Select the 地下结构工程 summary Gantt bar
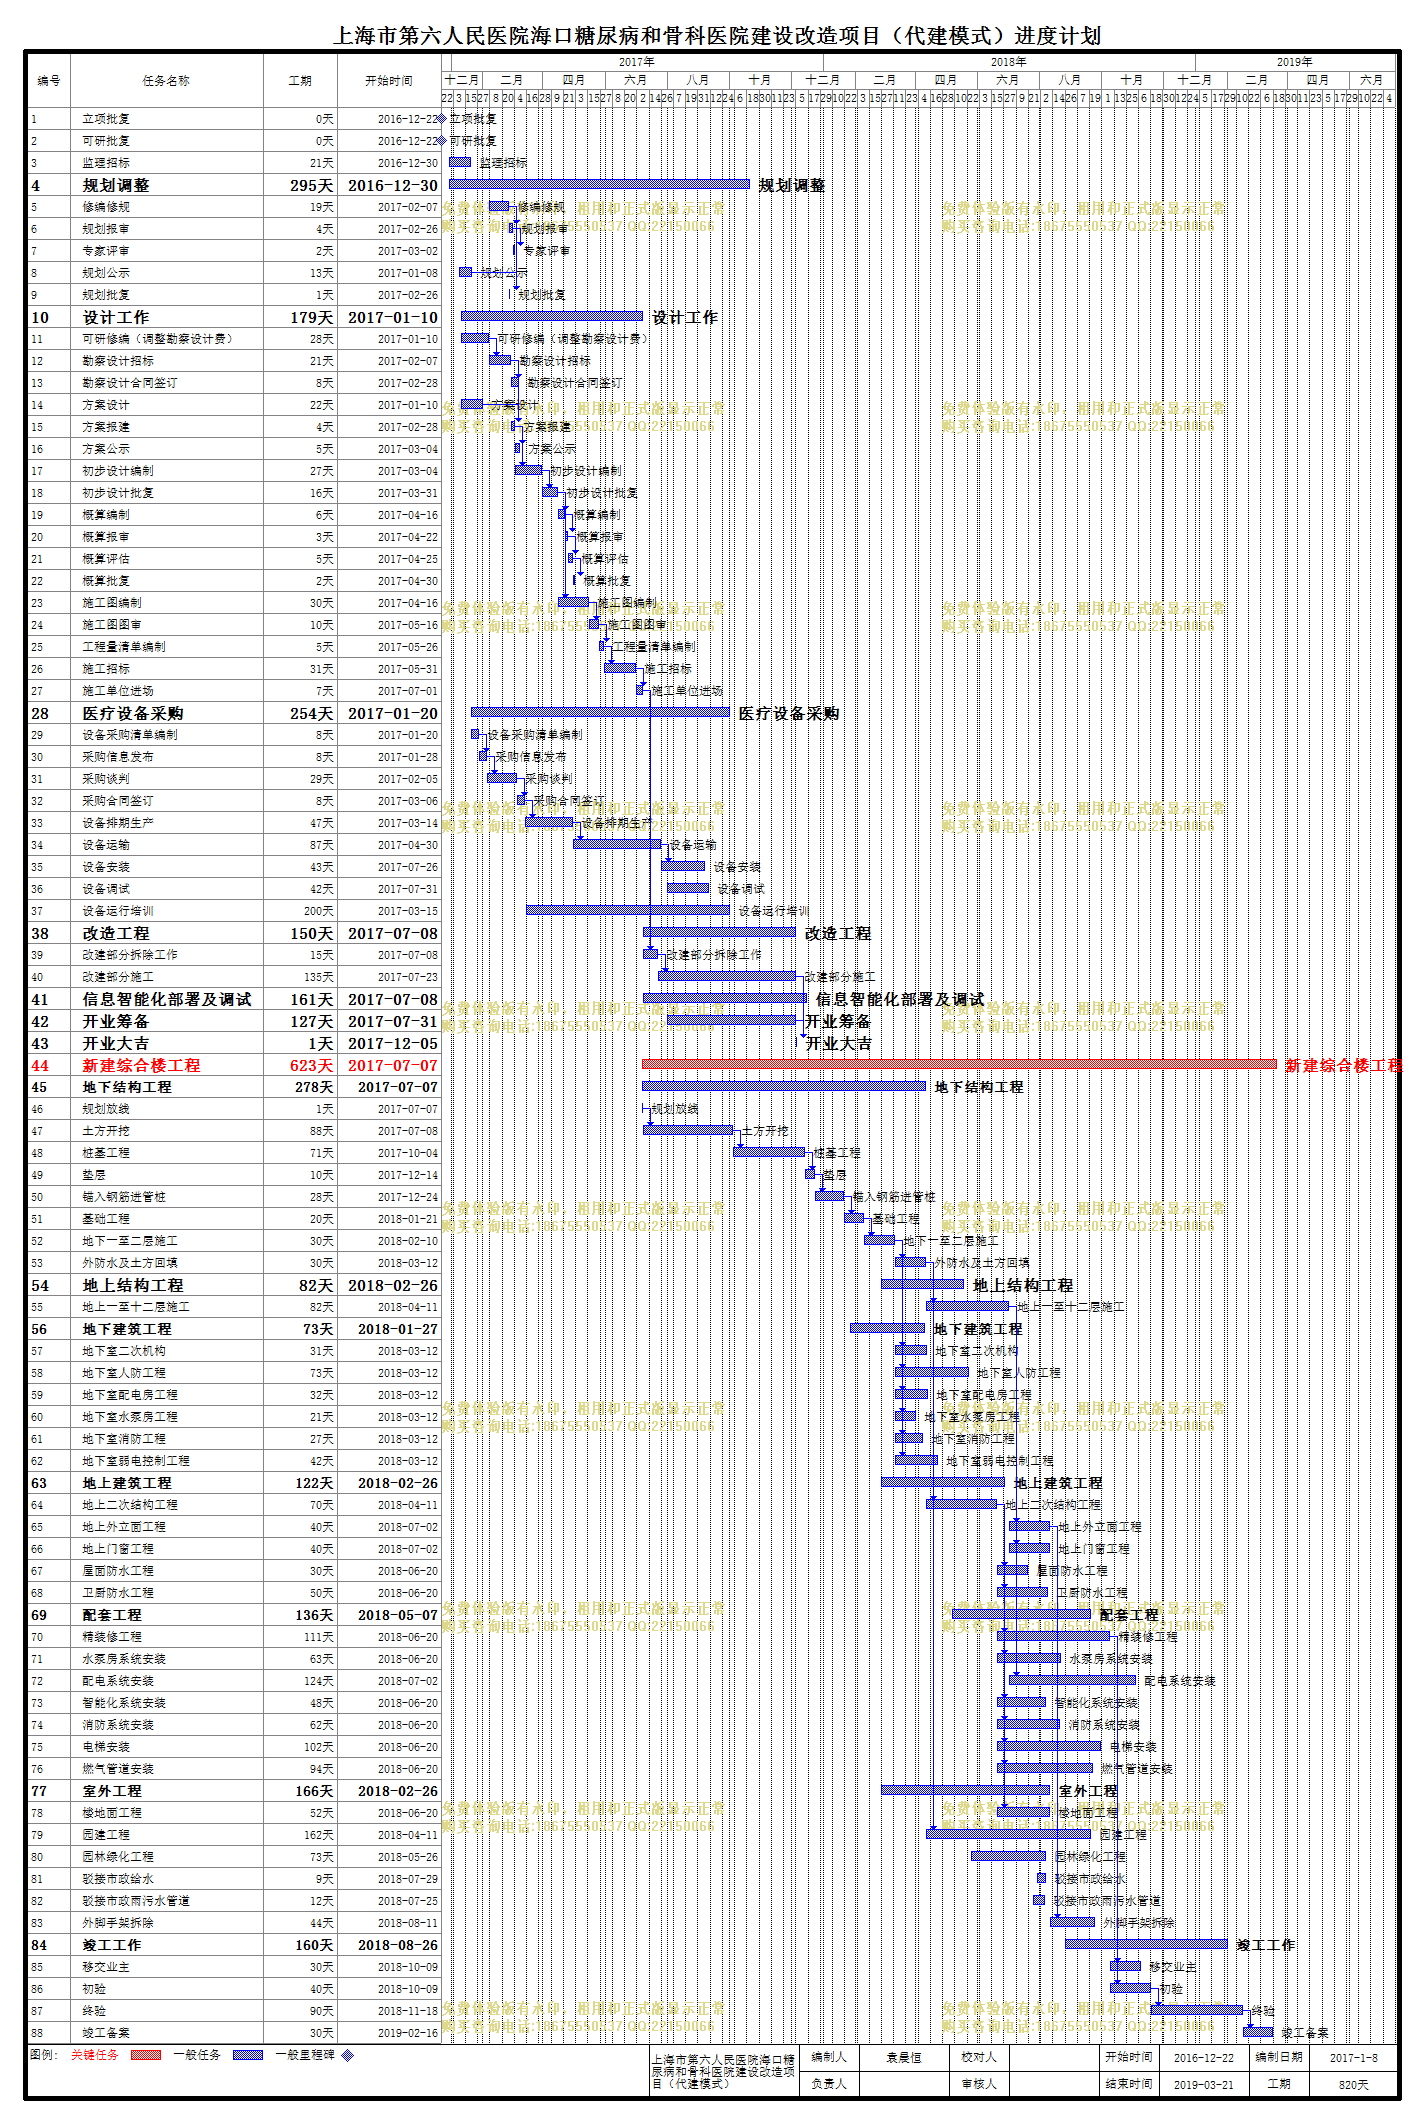Image resolution: width=1423 pixels, height=2122 pixels. click(x=784, y=1086)
